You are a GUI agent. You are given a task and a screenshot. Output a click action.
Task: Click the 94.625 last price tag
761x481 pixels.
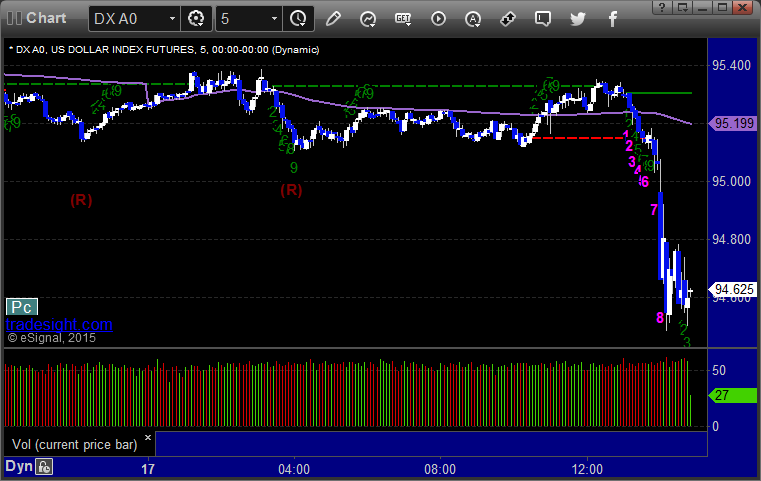(733, 289)
